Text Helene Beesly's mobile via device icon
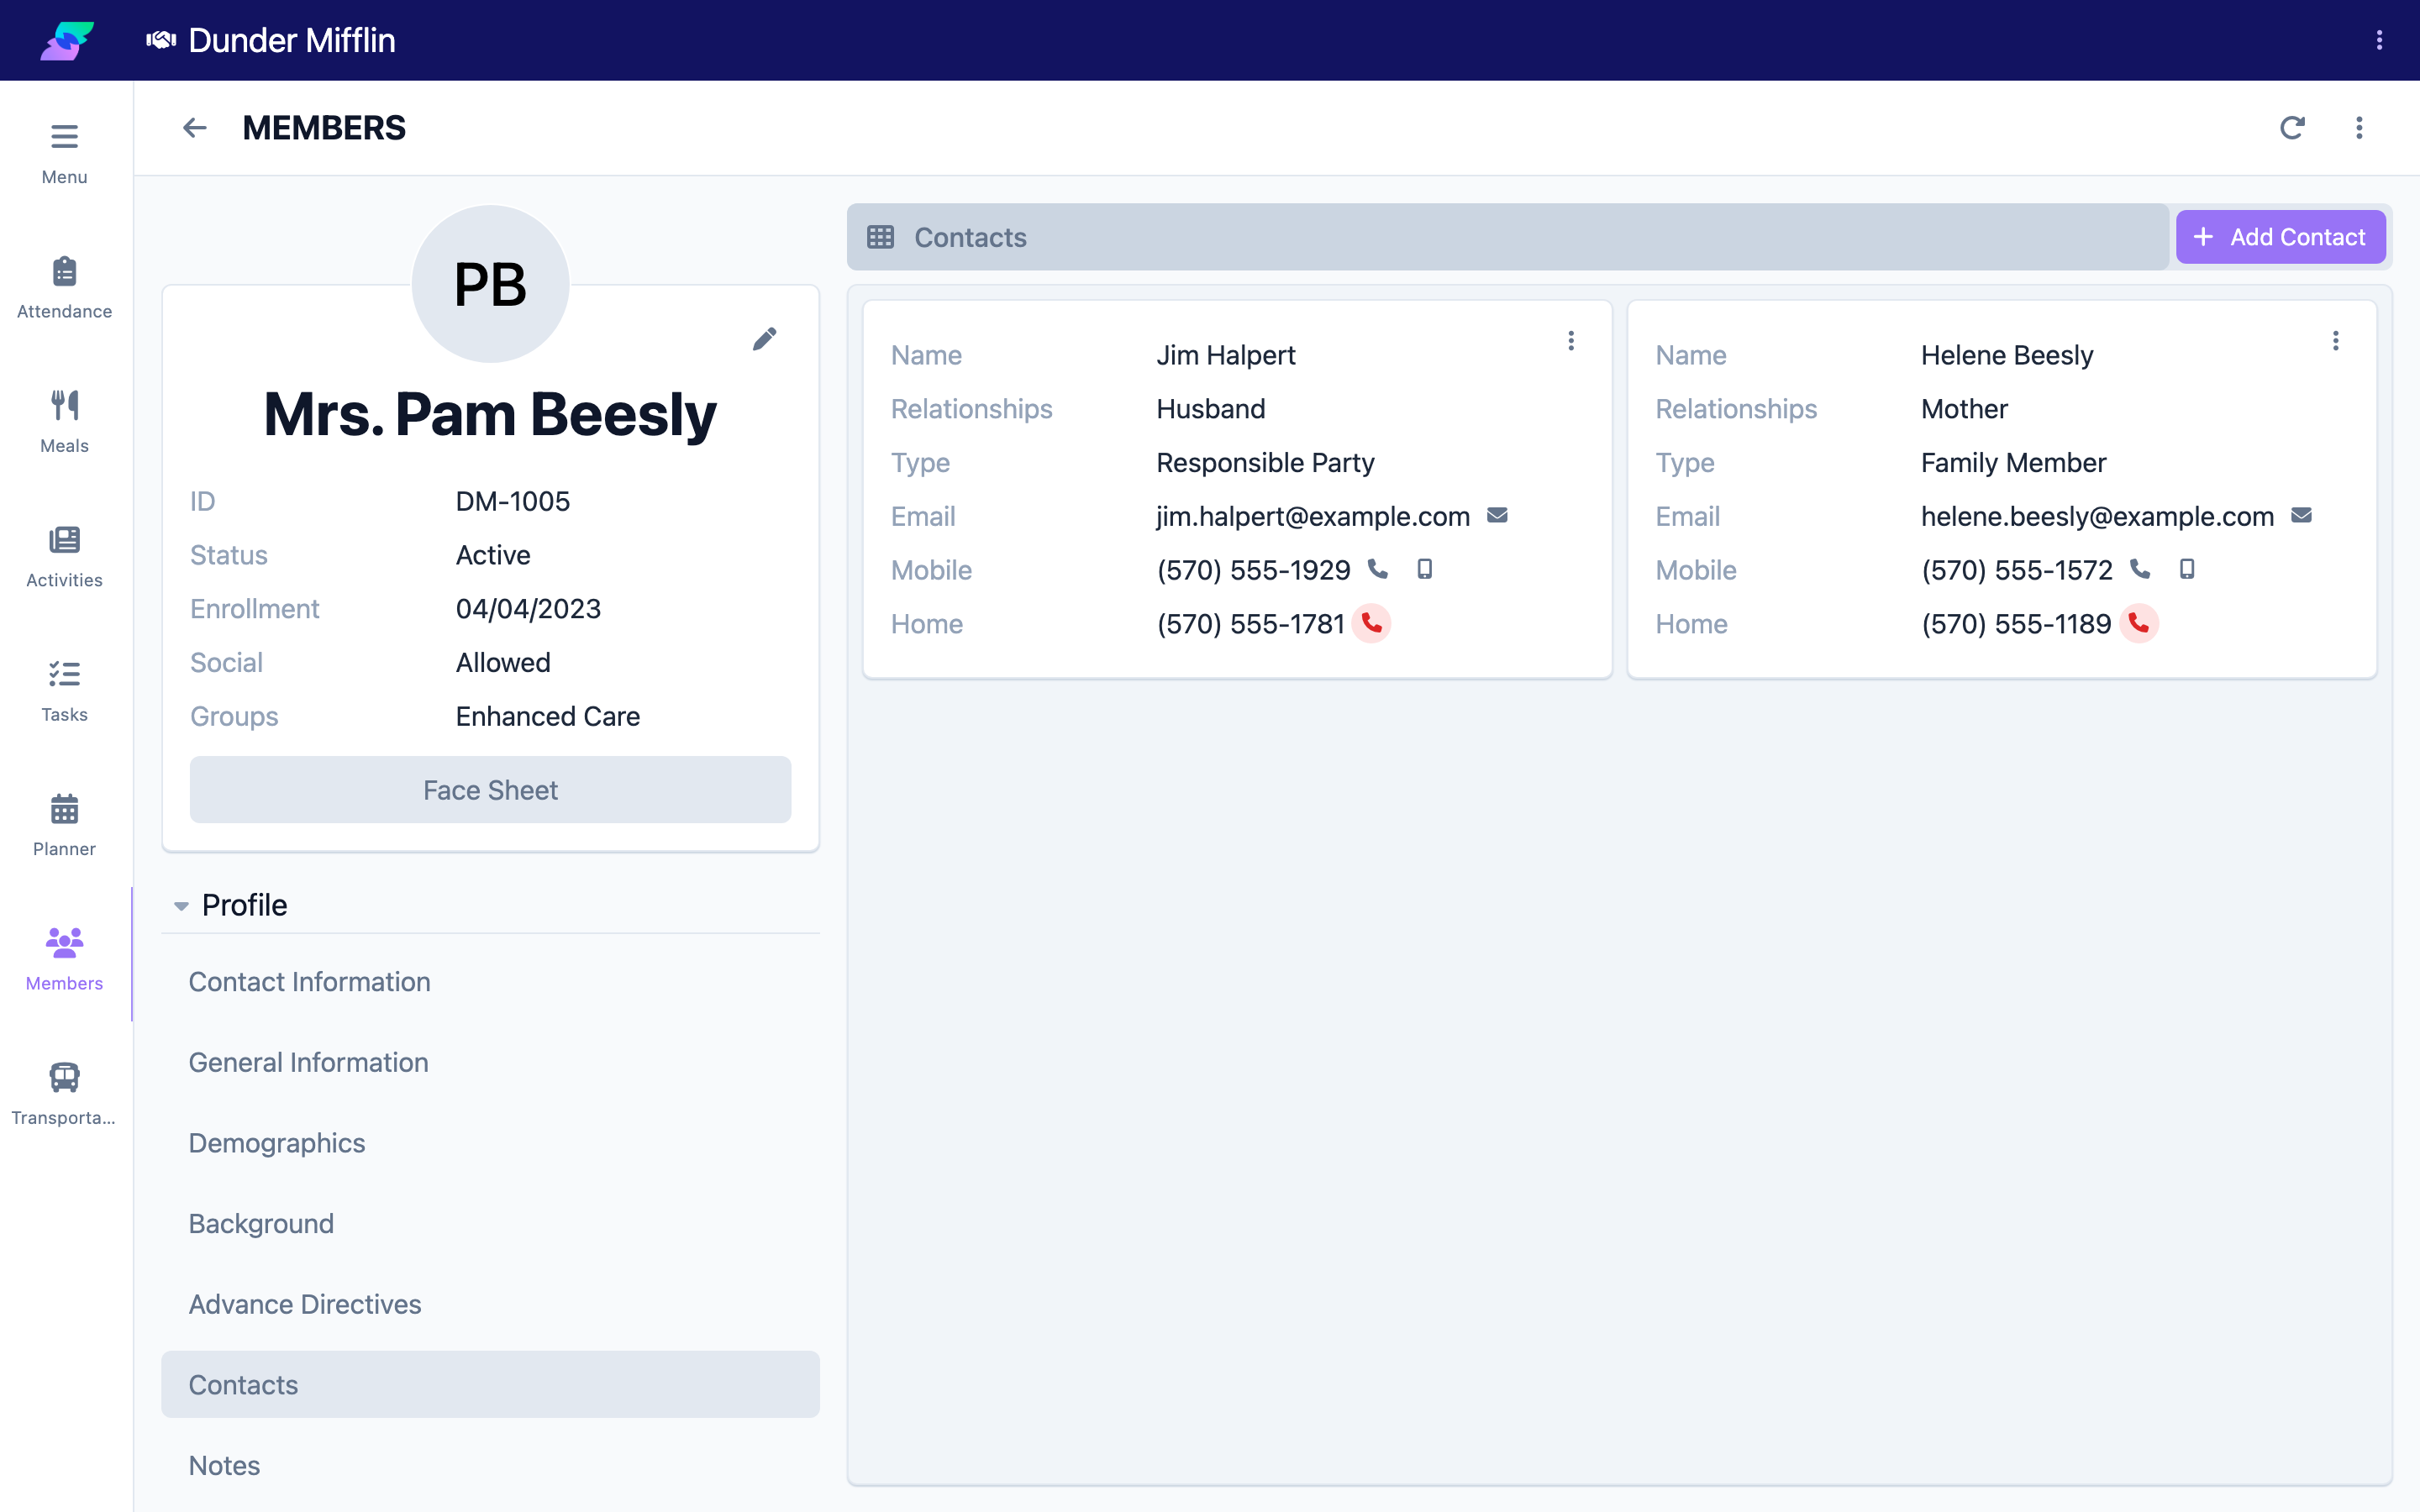 [2187, 569]
